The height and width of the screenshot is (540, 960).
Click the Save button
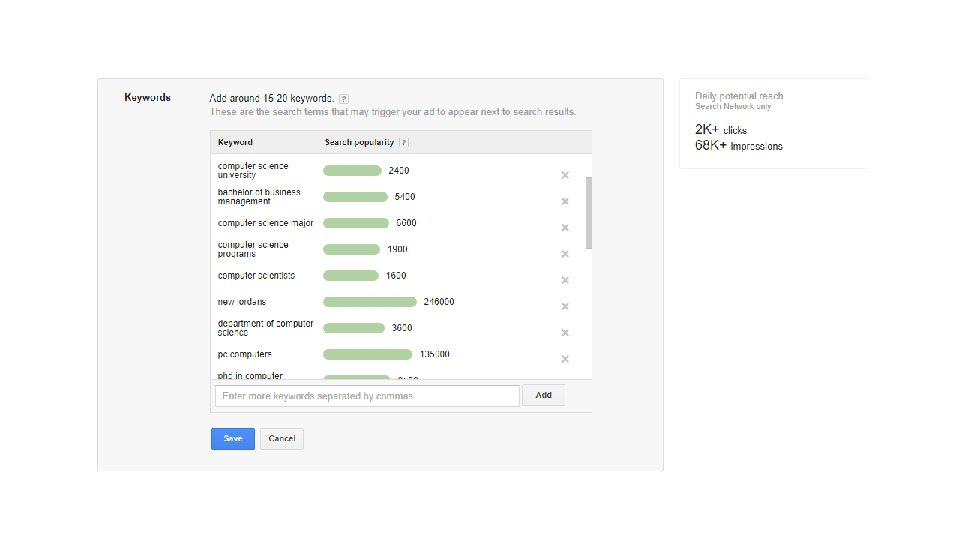[232, 438]
